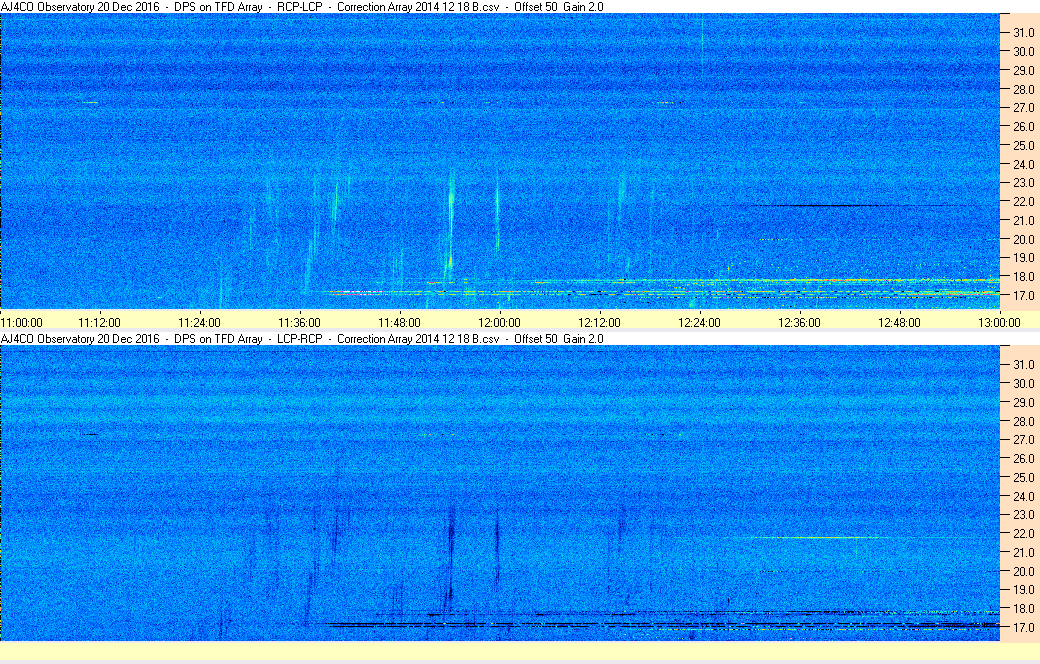
Task: Select 25.0 frequency label on RCP-LCP plot
Action: pyautogui.click(x=1023, y=145)
